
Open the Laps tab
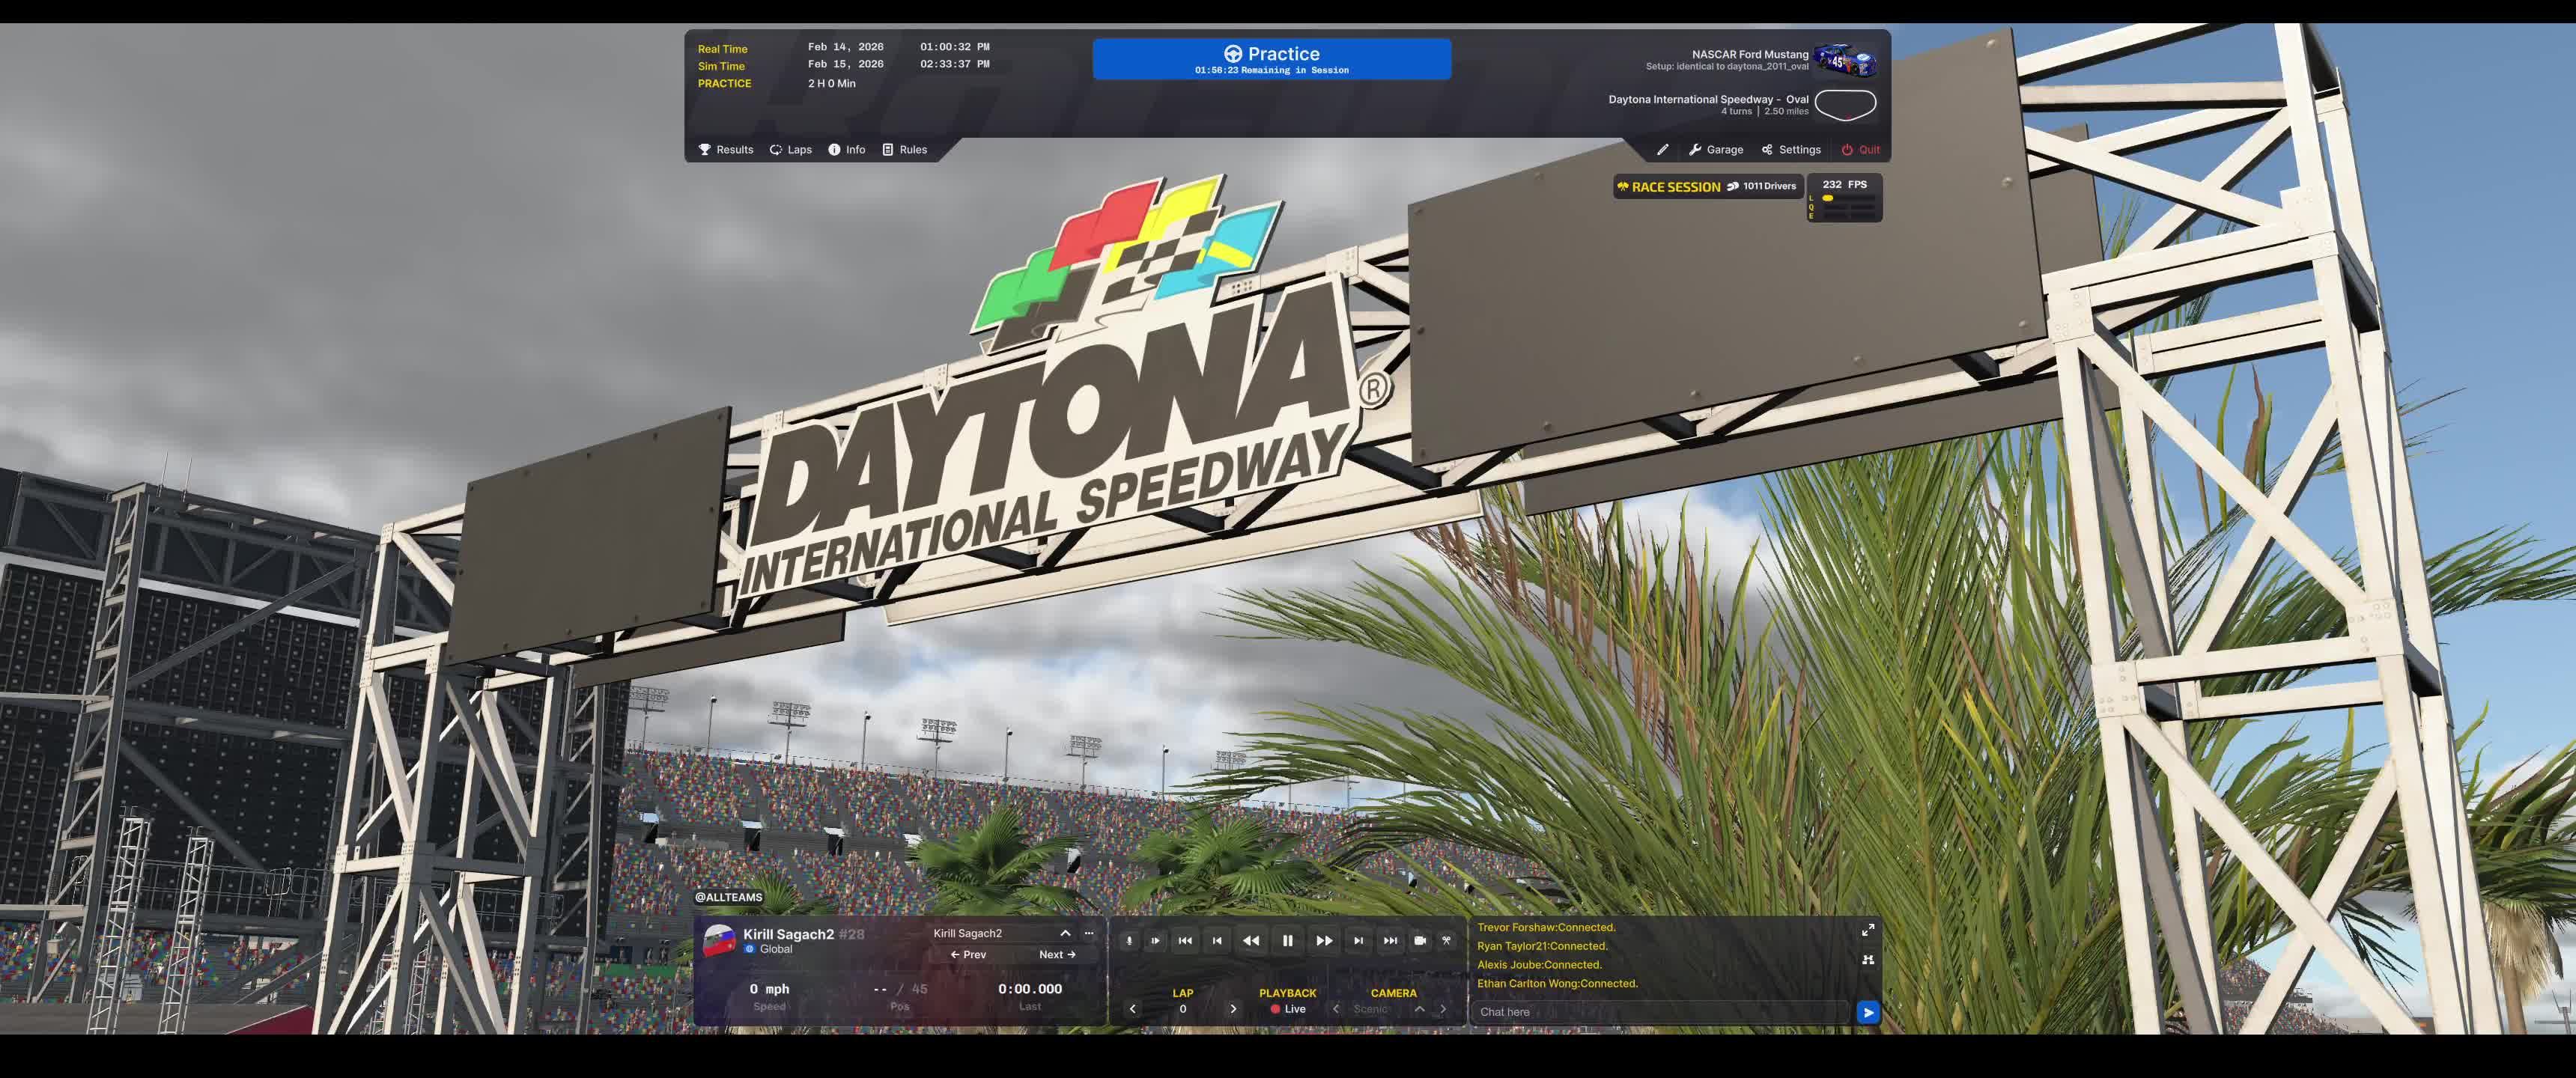[x=790, y=150]
